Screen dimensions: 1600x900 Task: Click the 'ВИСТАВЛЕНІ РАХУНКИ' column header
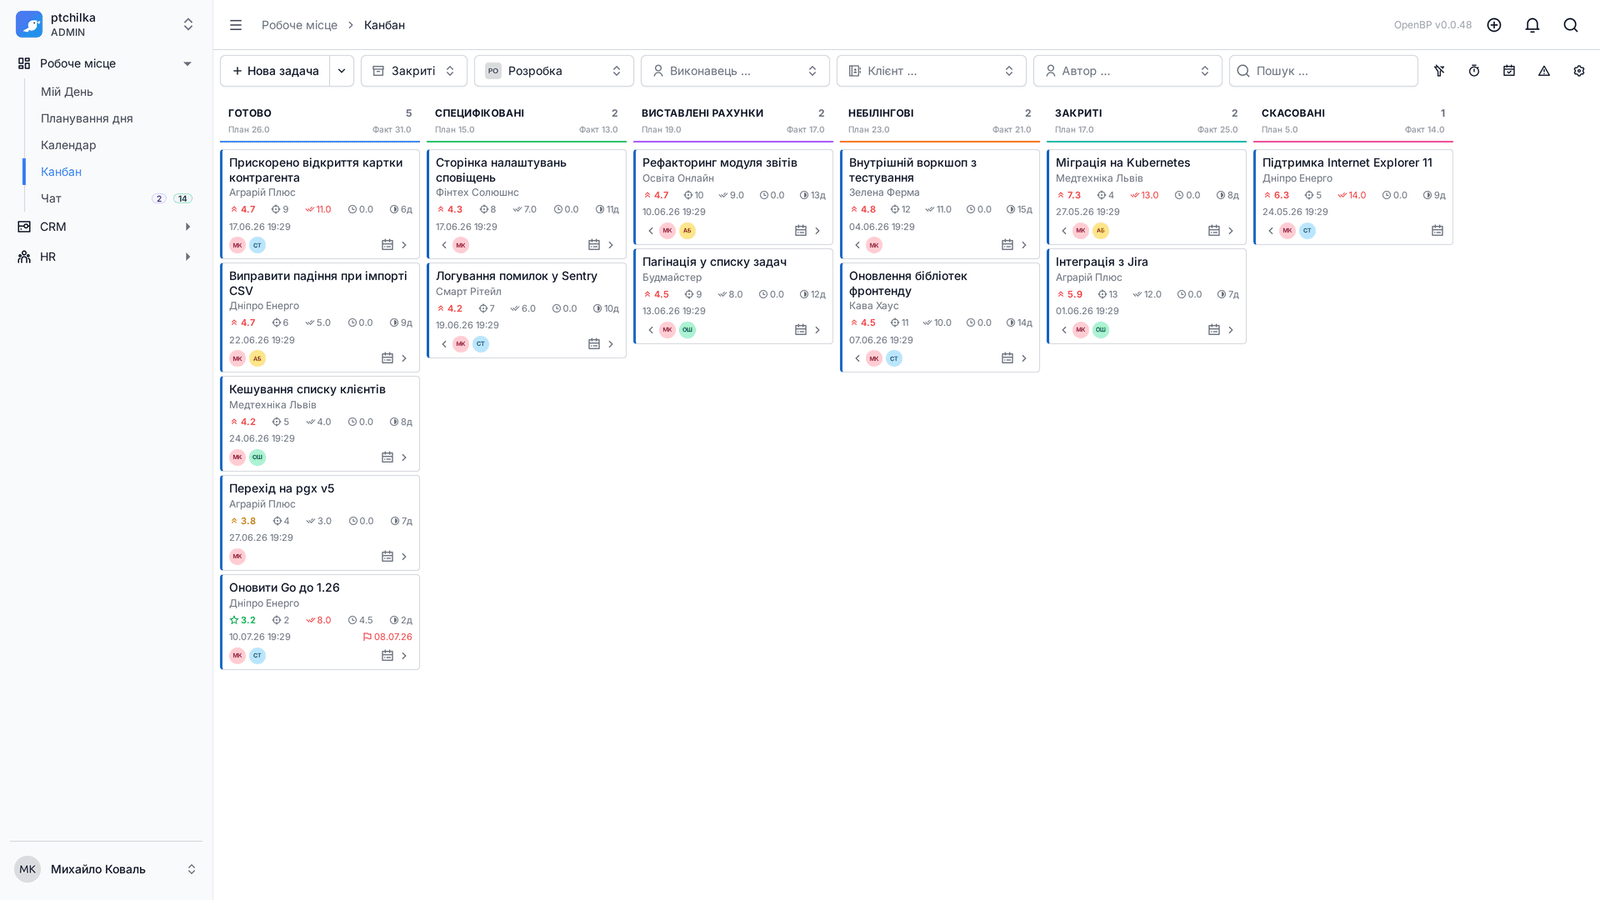(x=703, y=113)
